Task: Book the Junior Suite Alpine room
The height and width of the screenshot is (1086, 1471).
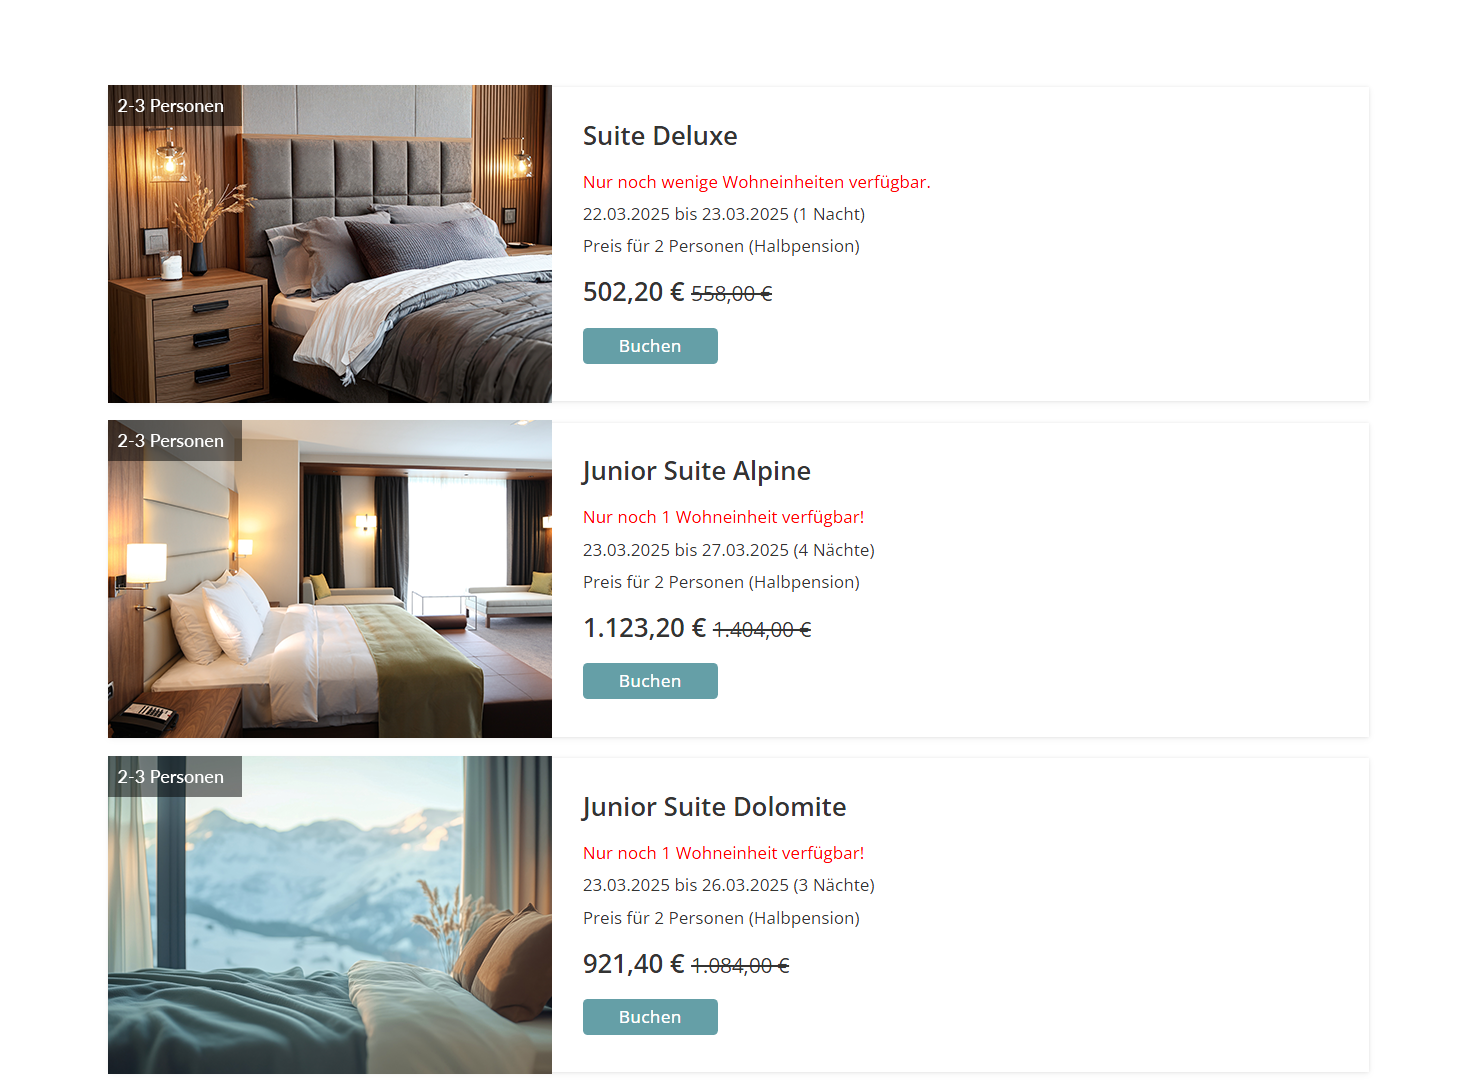Action: pos(650,681)
